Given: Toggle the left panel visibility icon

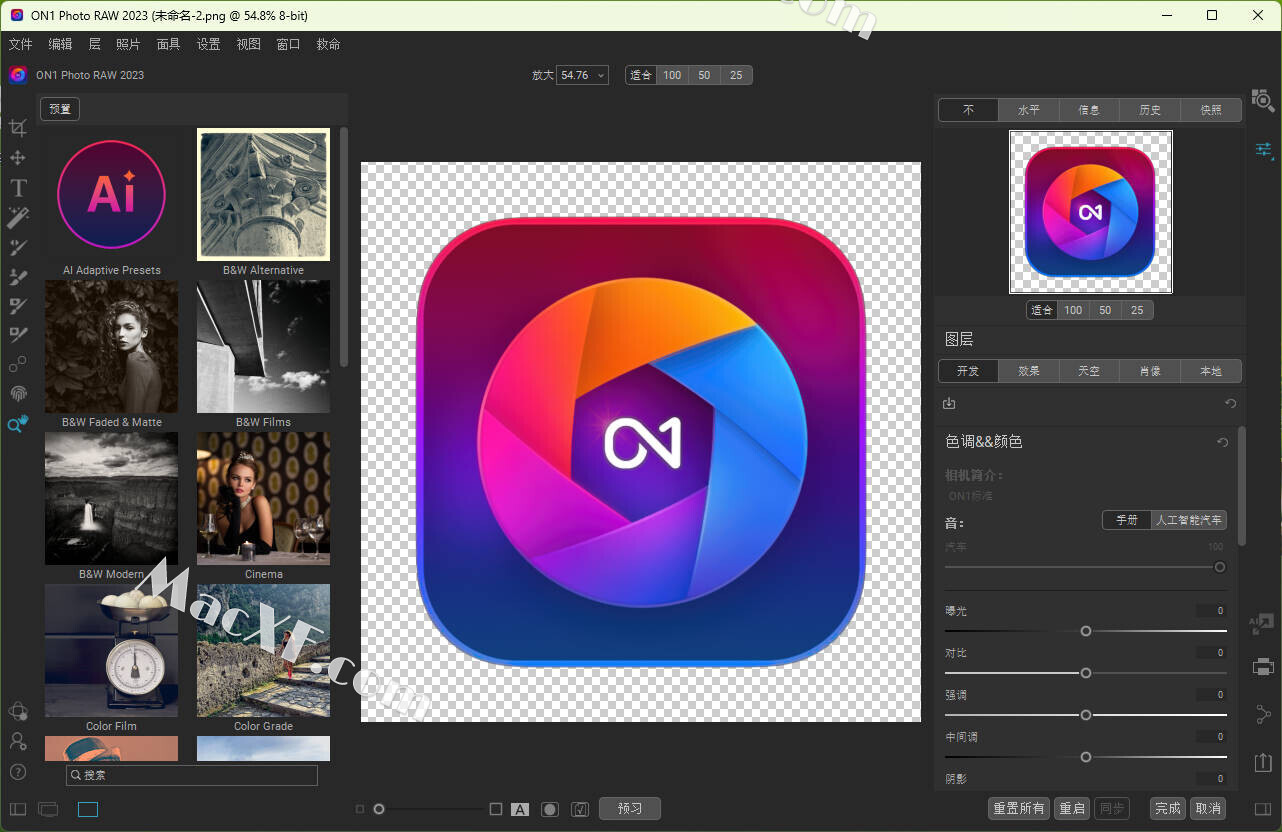Looking at the screenshot, I should [18, 809].
